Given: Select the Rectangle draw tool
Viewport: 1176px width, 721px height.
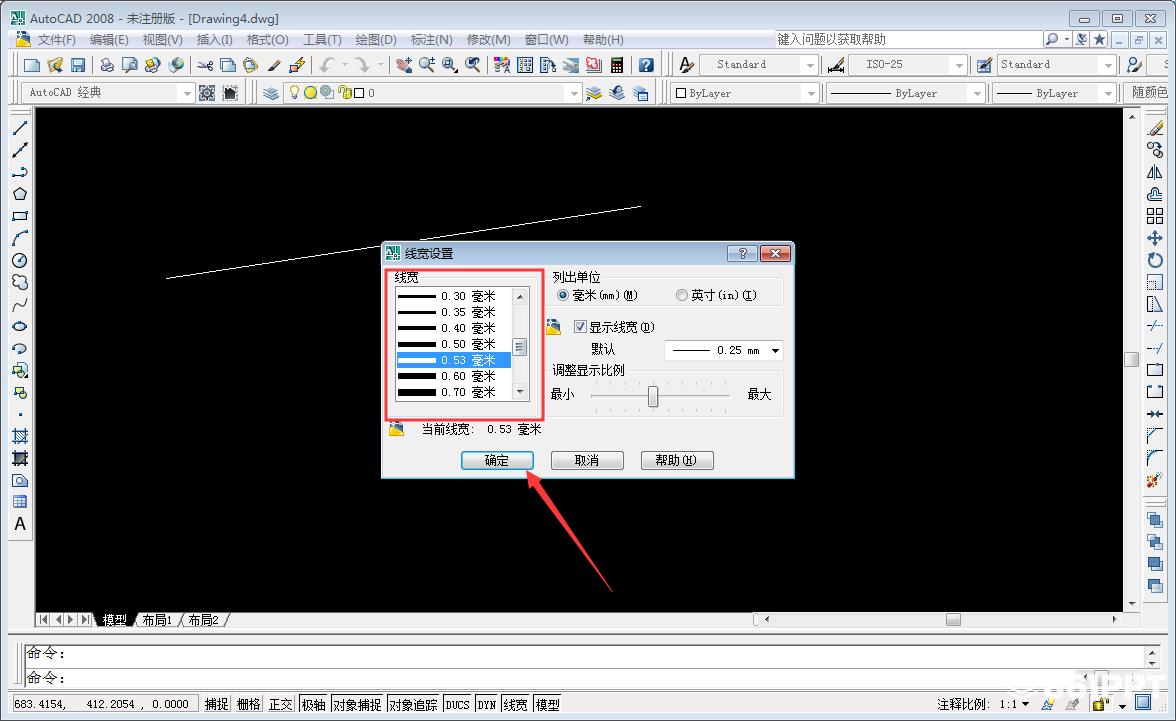Looking at the screenshot, I should click(x=20, y=216).
